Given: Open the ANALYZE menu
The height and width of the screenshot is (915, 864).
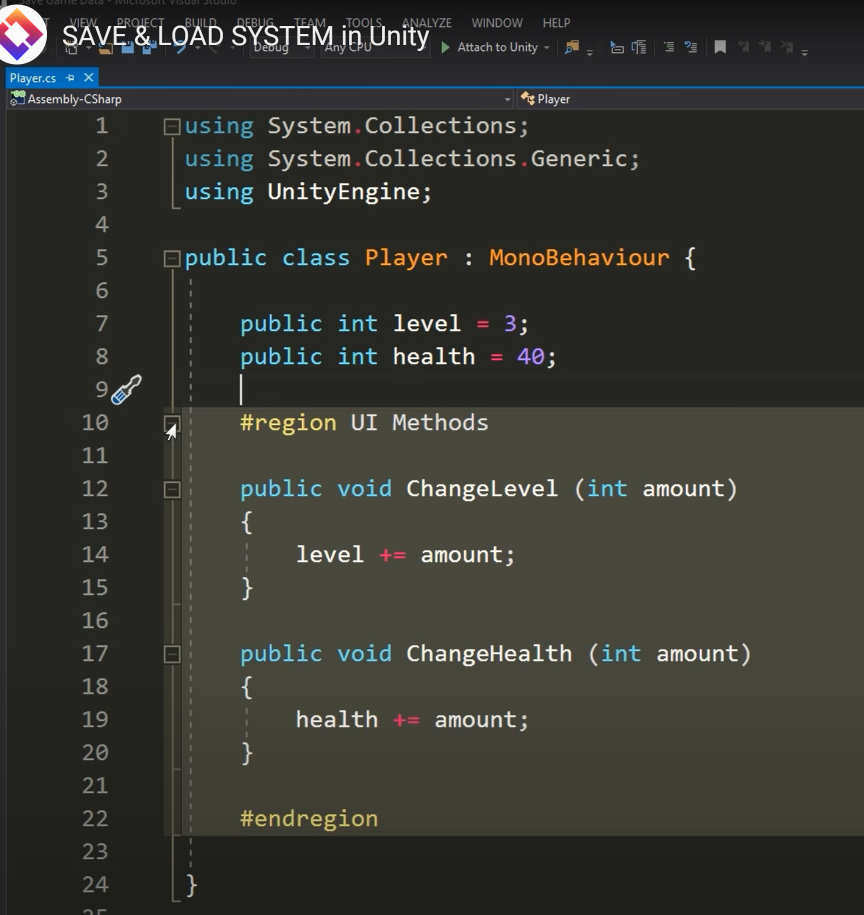Looking at the screenshot, I should [426, 22].
